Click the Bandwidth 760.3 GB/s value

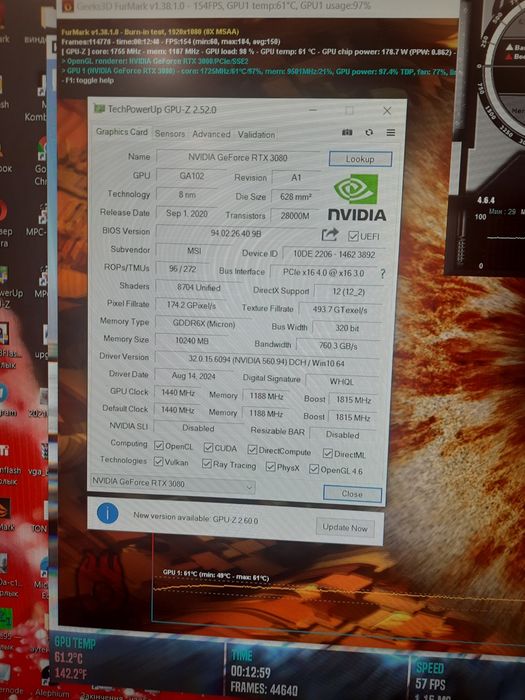338,346
